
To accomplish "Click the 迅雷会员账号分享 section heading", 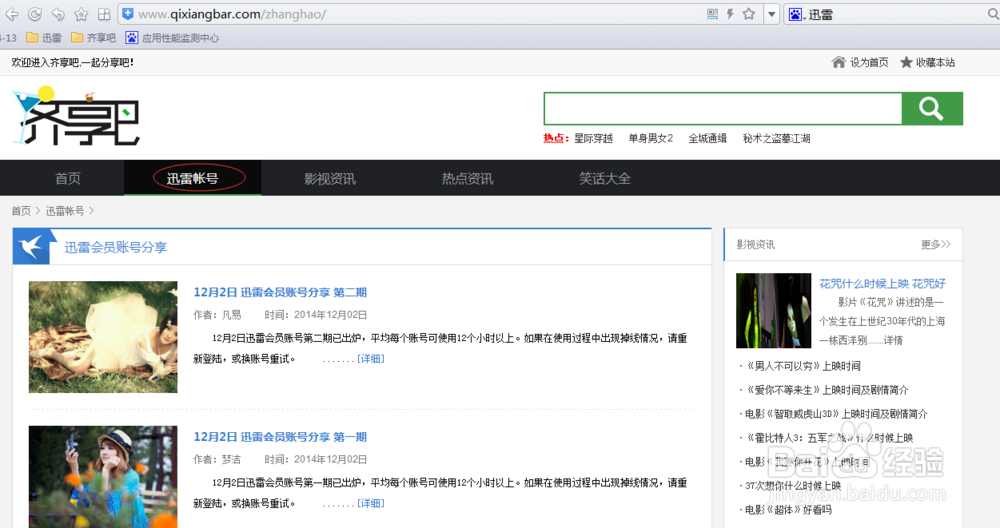I will (115, 247).
